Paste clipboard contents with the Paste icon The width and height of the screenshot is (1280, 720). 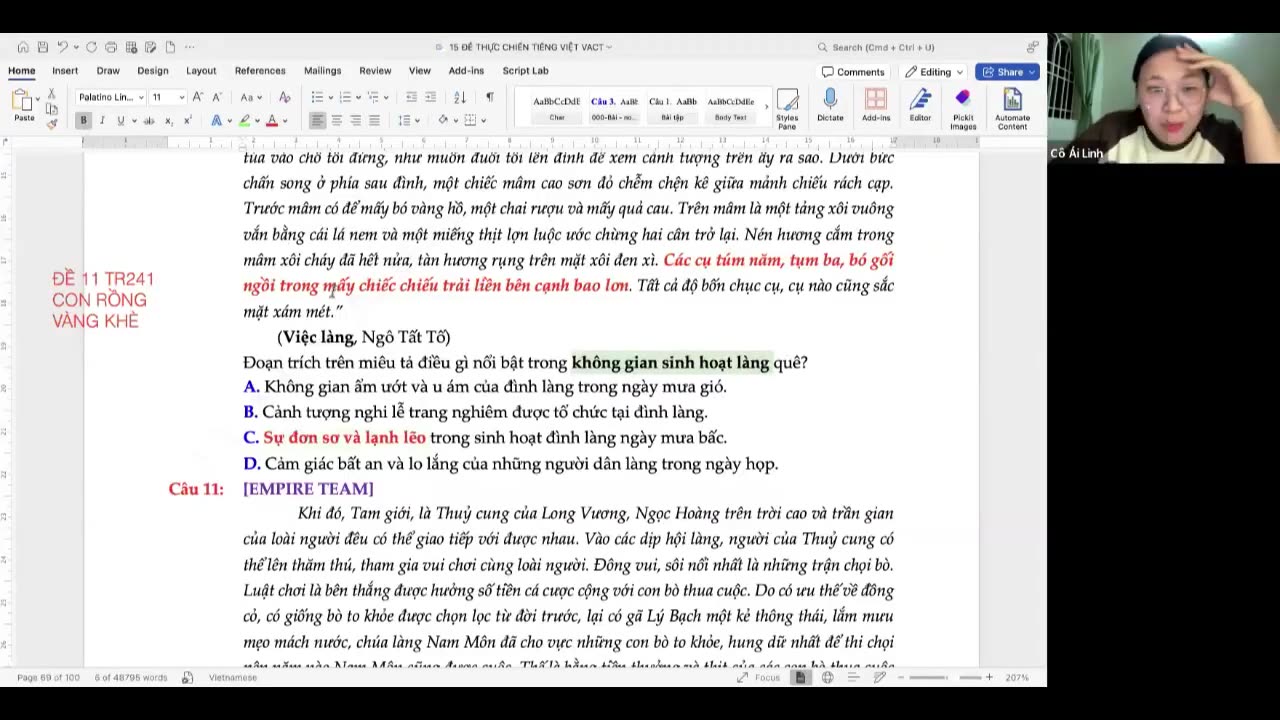(23, 105)
